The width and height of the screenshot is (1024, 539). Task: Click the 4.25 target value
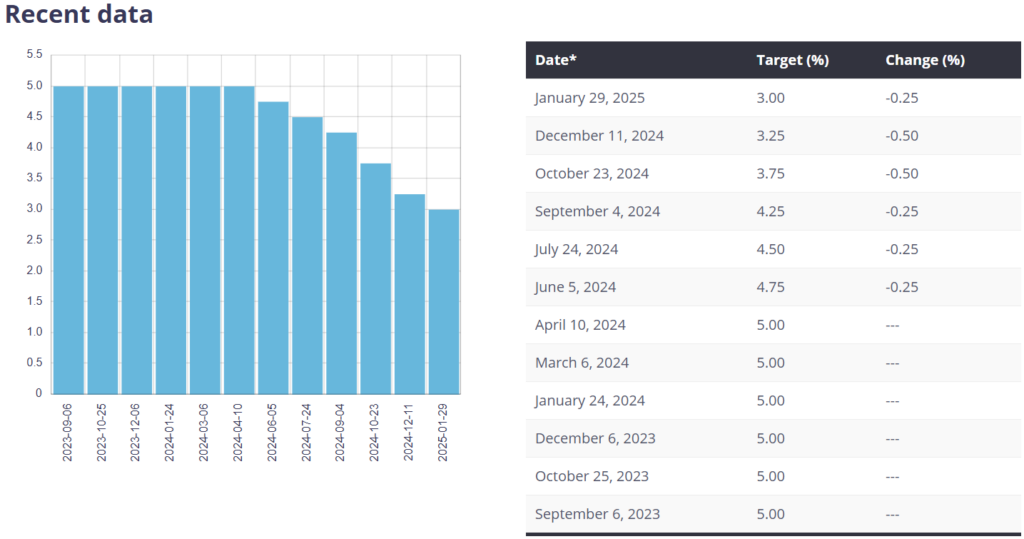(771, 212)
